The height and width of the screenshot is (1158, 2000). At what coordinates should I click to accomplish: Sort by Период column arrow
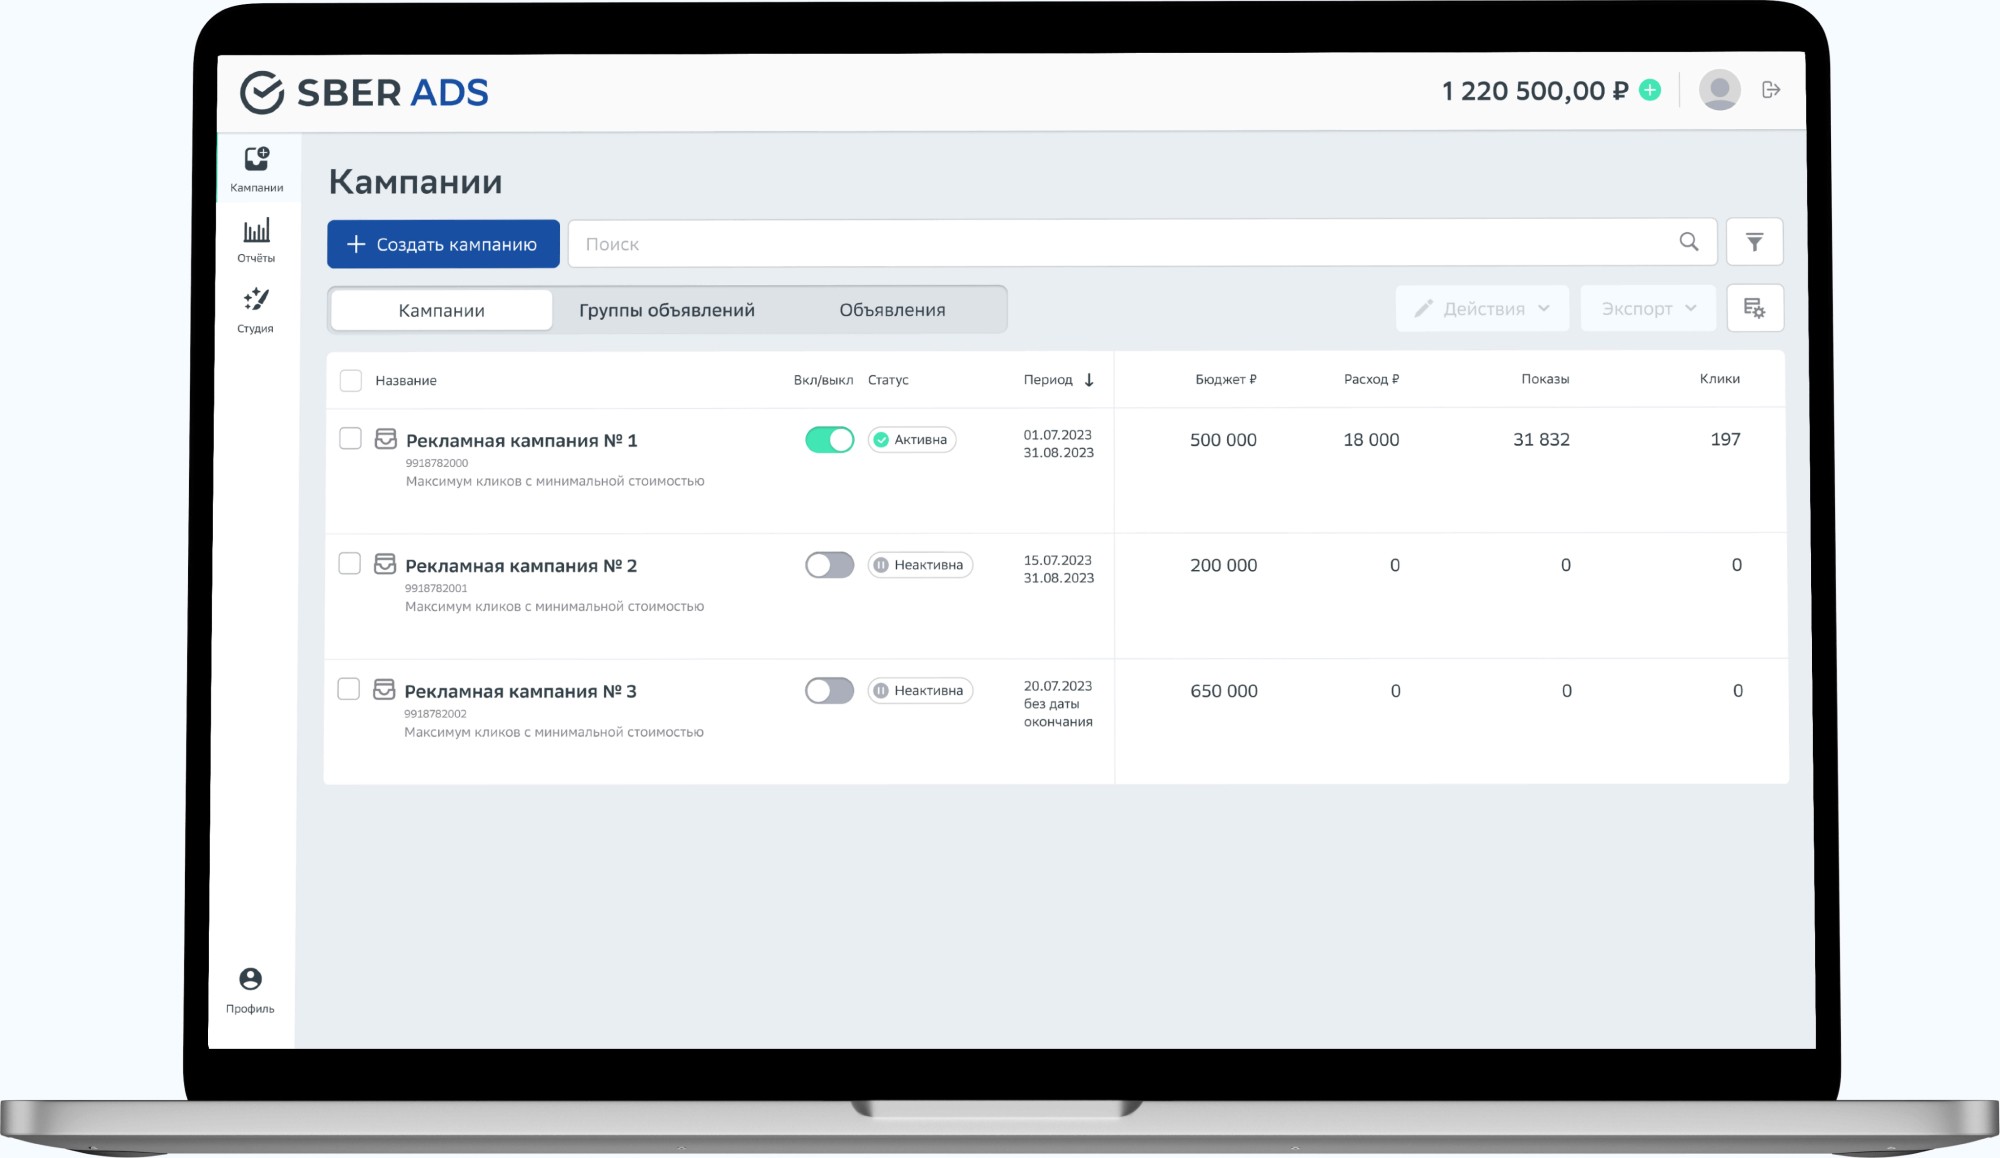point(1089,380)
